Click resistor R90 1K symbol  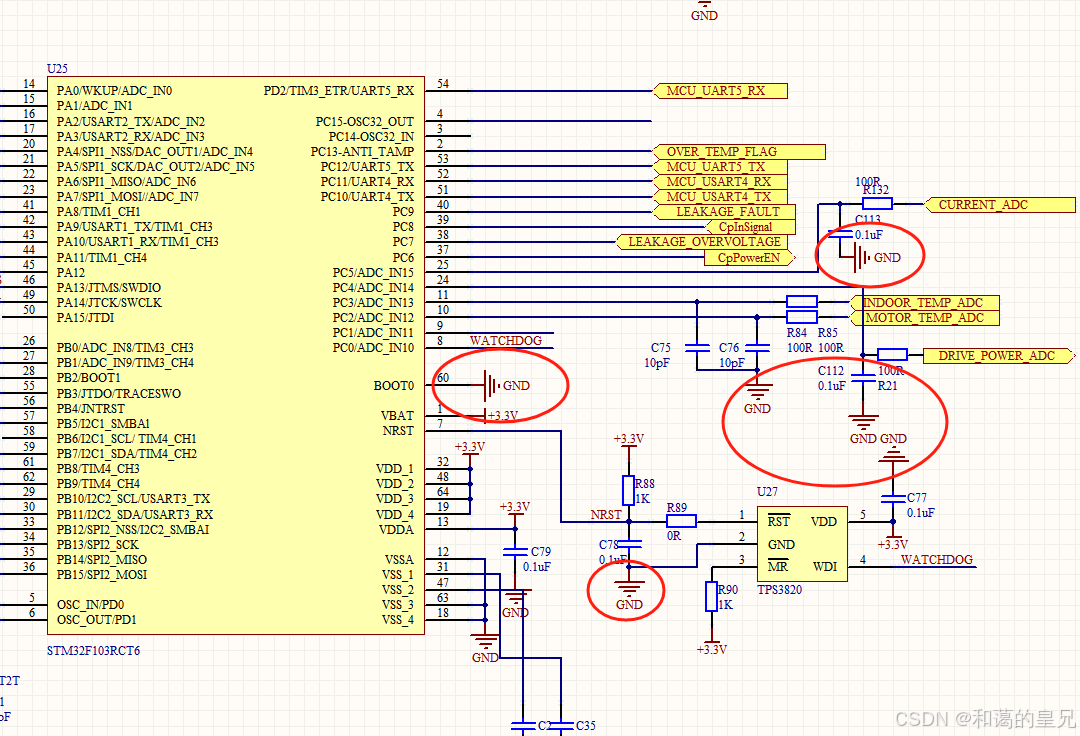[x=712, y=596]
